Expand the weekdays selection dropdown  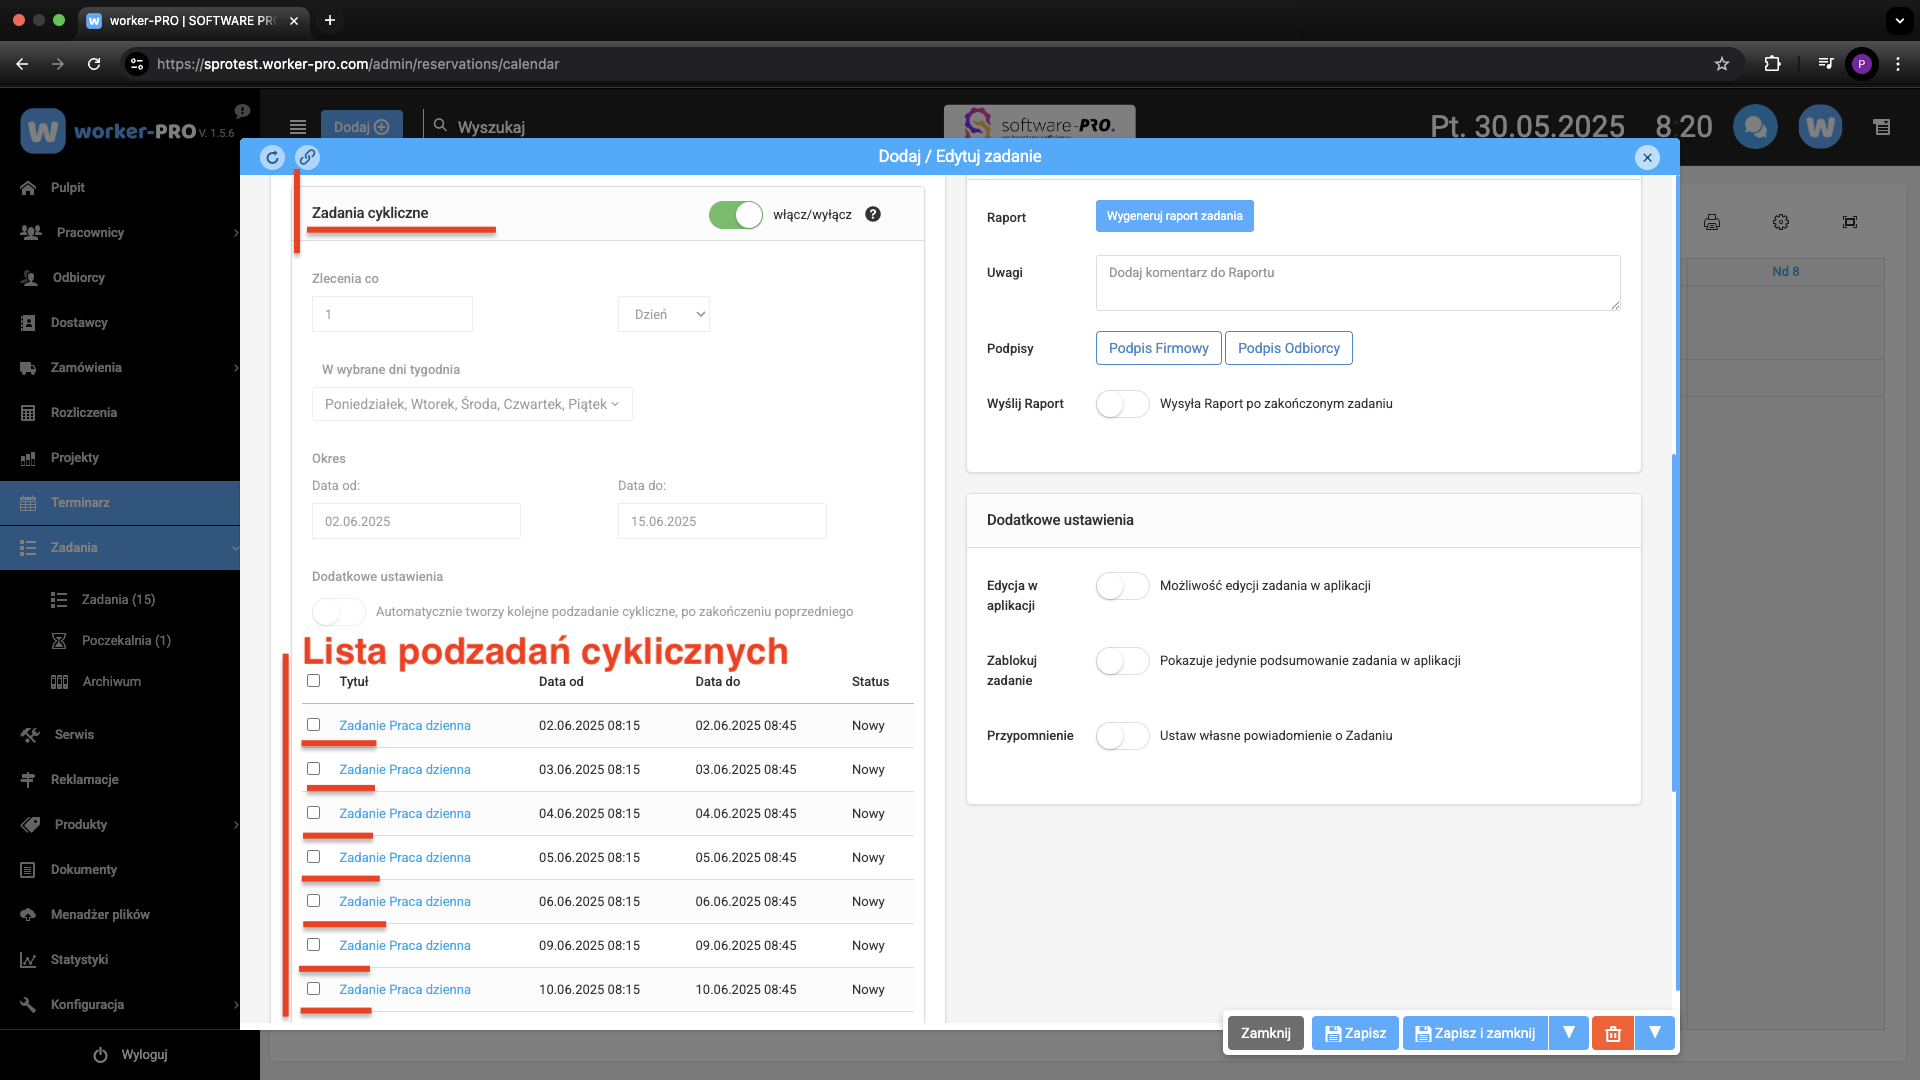[472, 404]
